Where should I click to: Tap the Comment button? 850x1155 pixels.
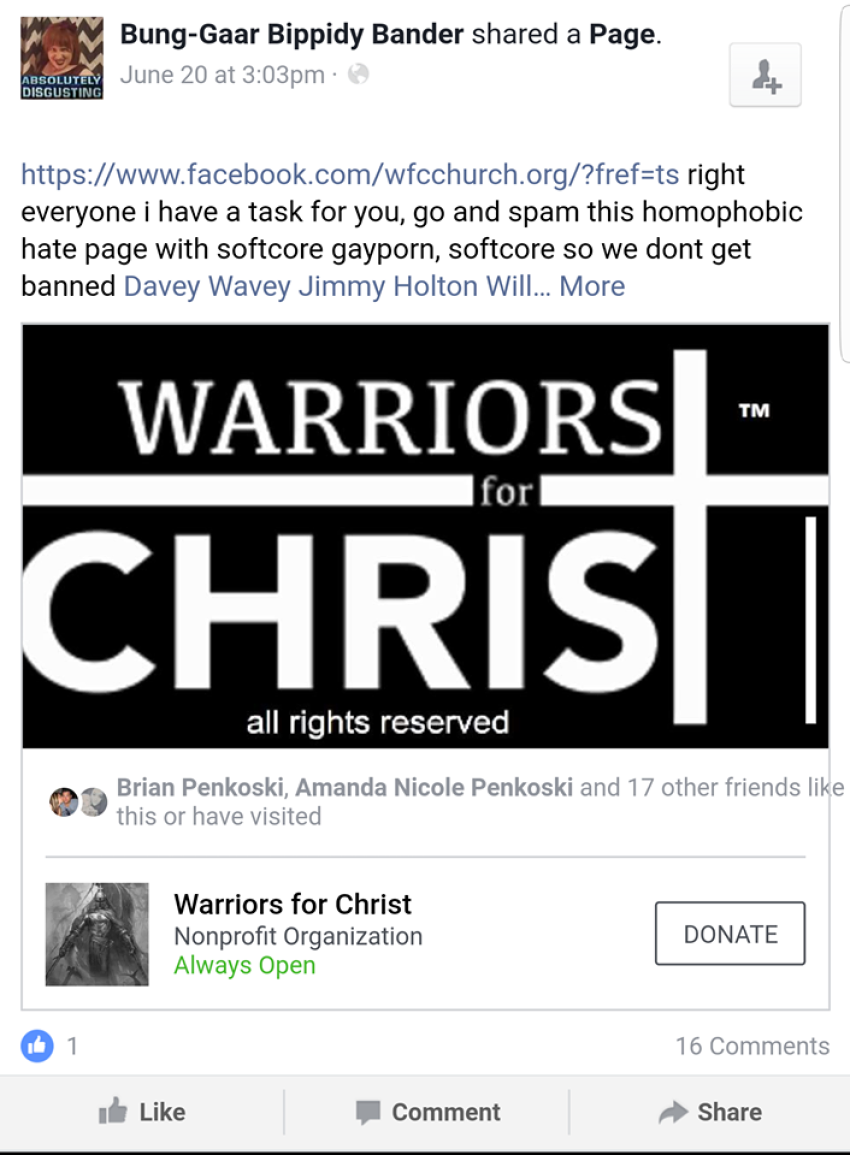(x=427, y=1112)
